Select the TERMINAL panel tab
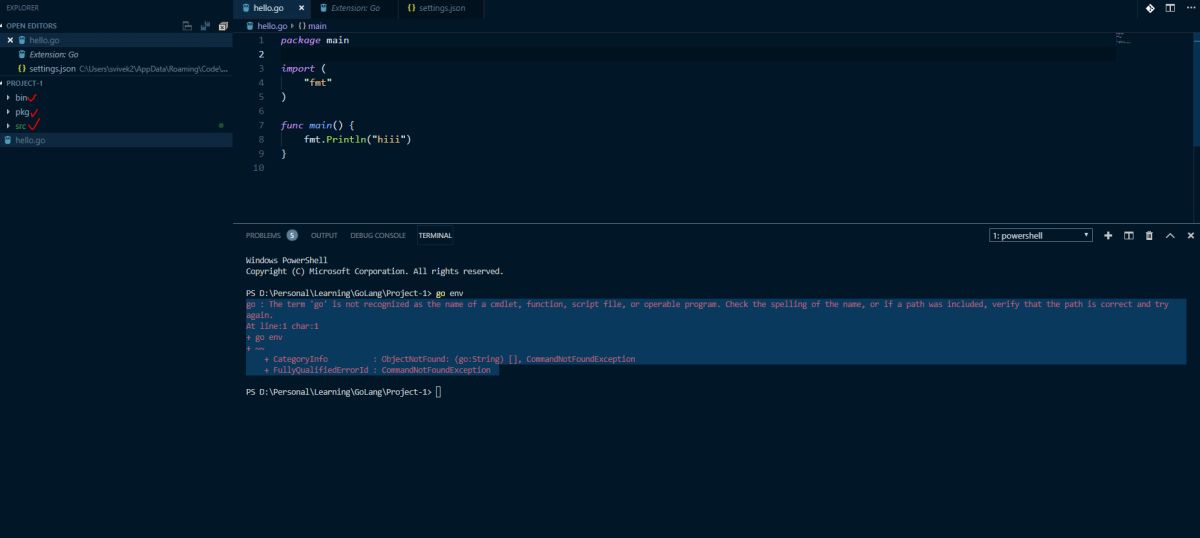The width and height of the screenshot is (1200, 538). point(435,235)
